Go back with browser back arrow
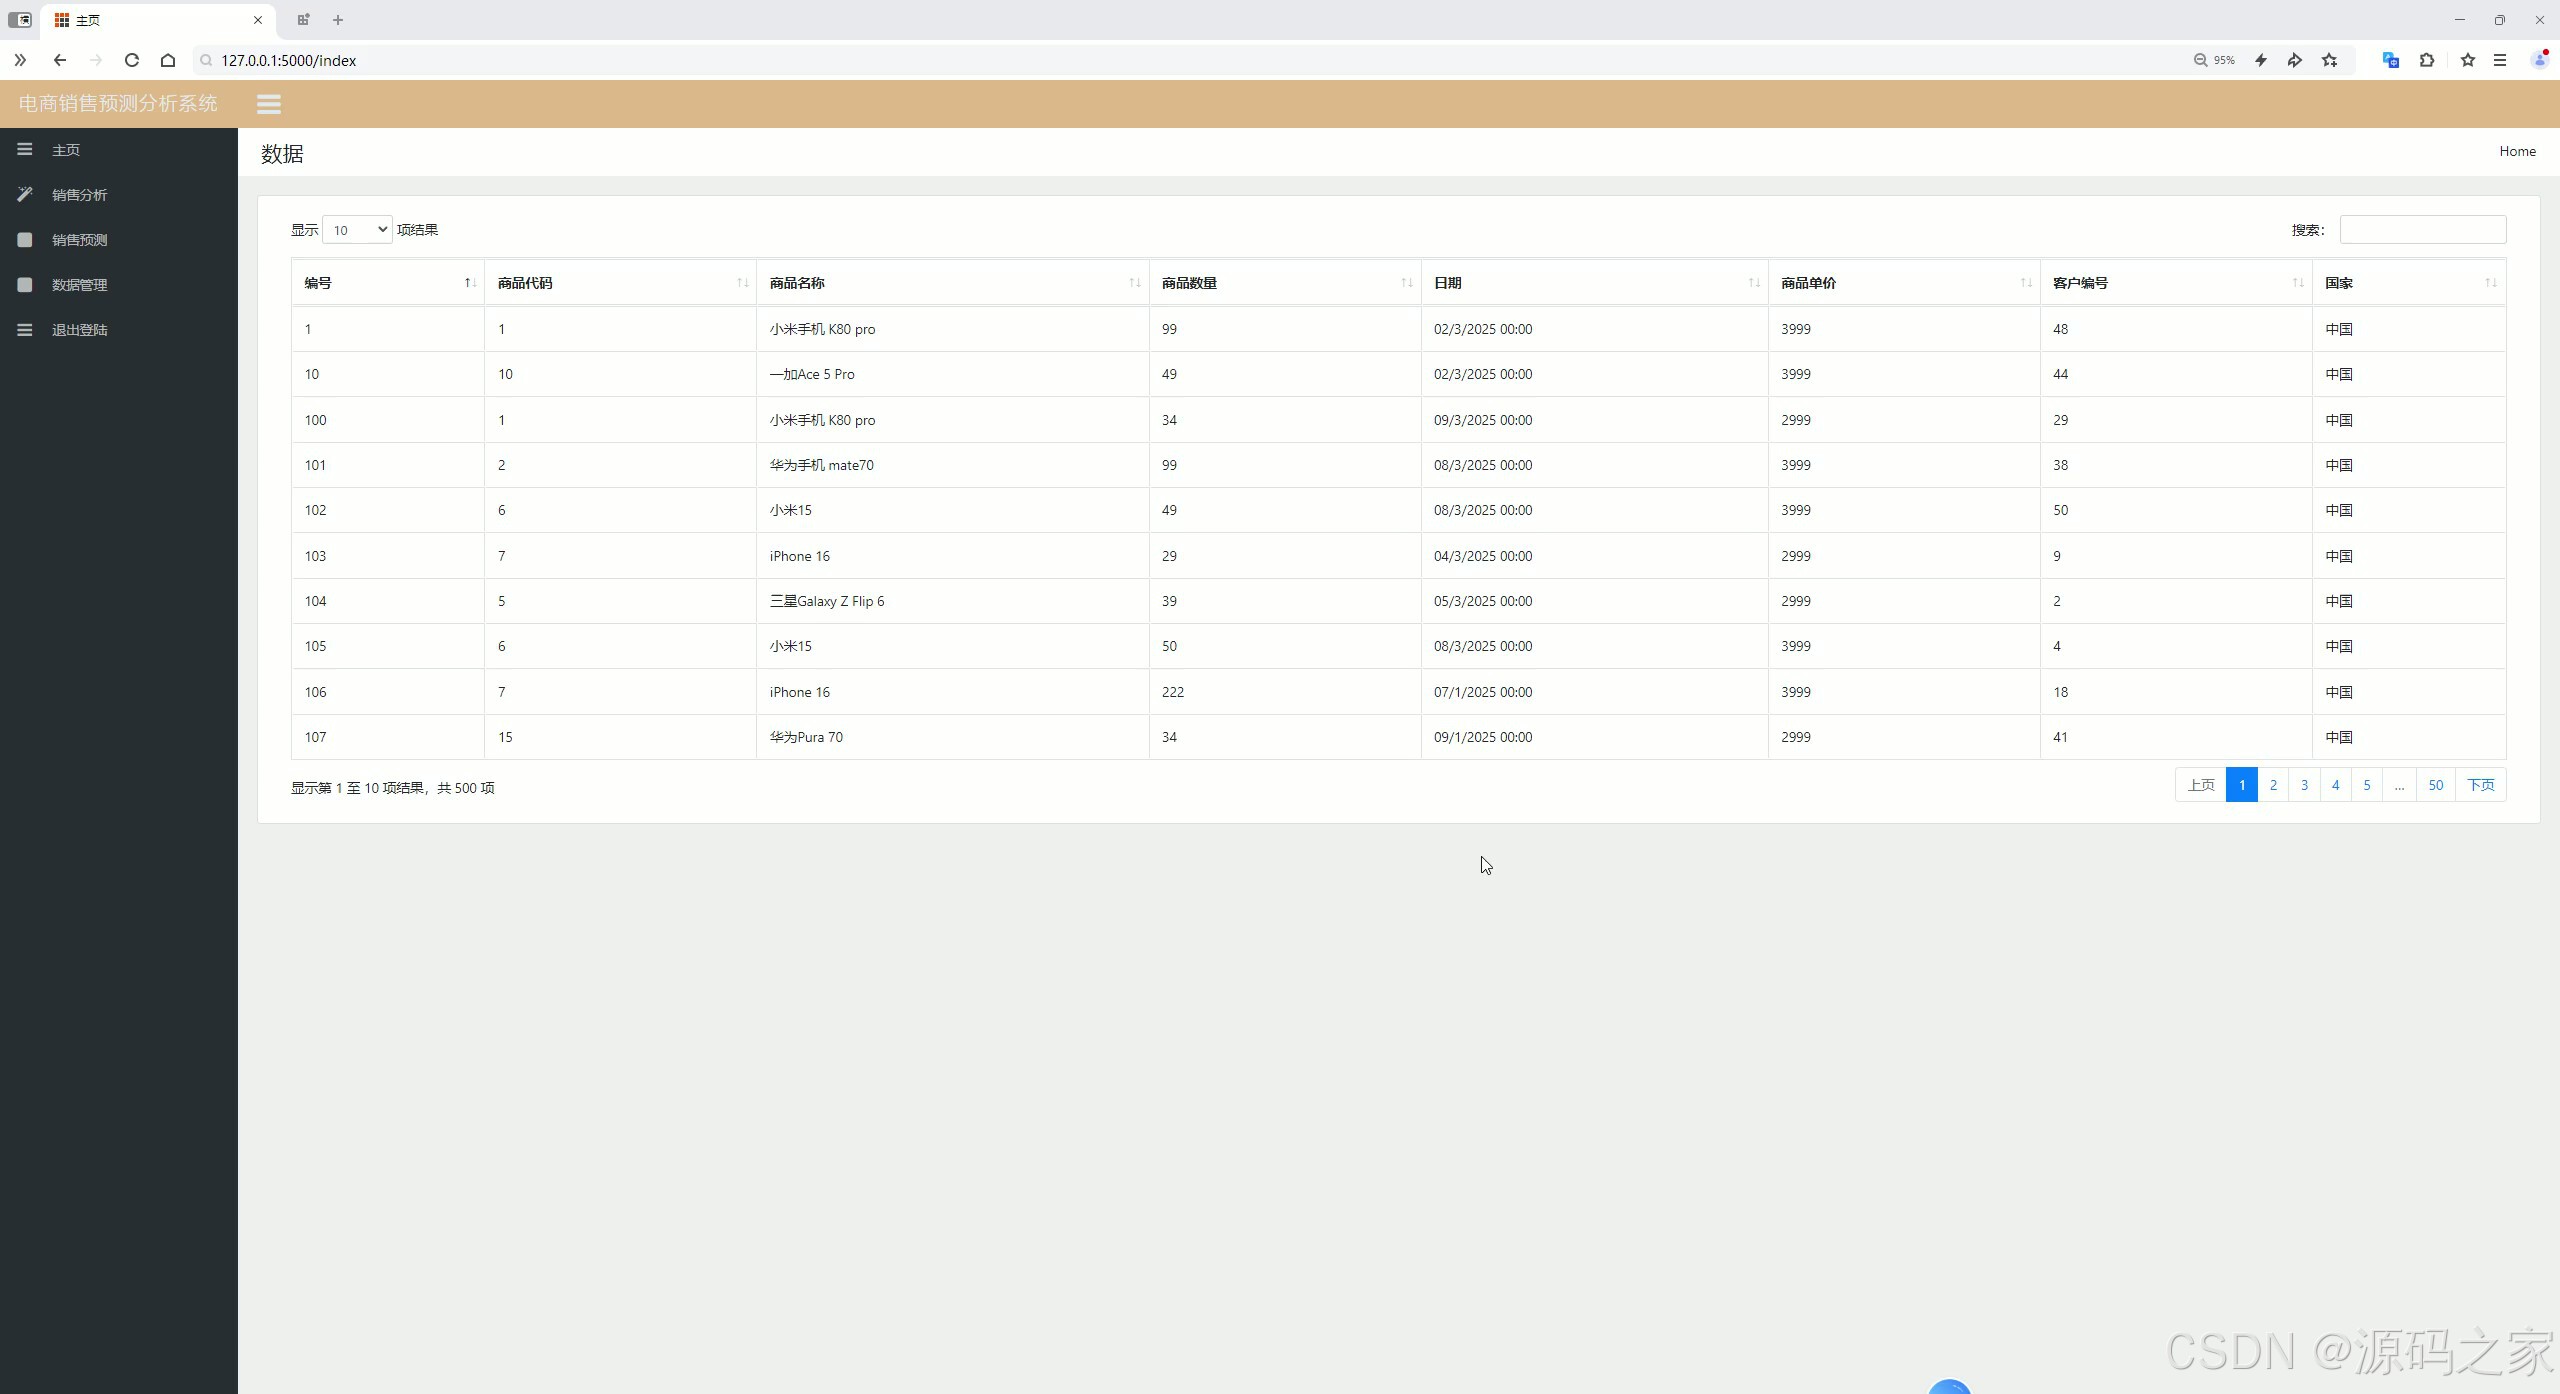The height and width of the screenshot is (1394, 2560). (60, 60)
